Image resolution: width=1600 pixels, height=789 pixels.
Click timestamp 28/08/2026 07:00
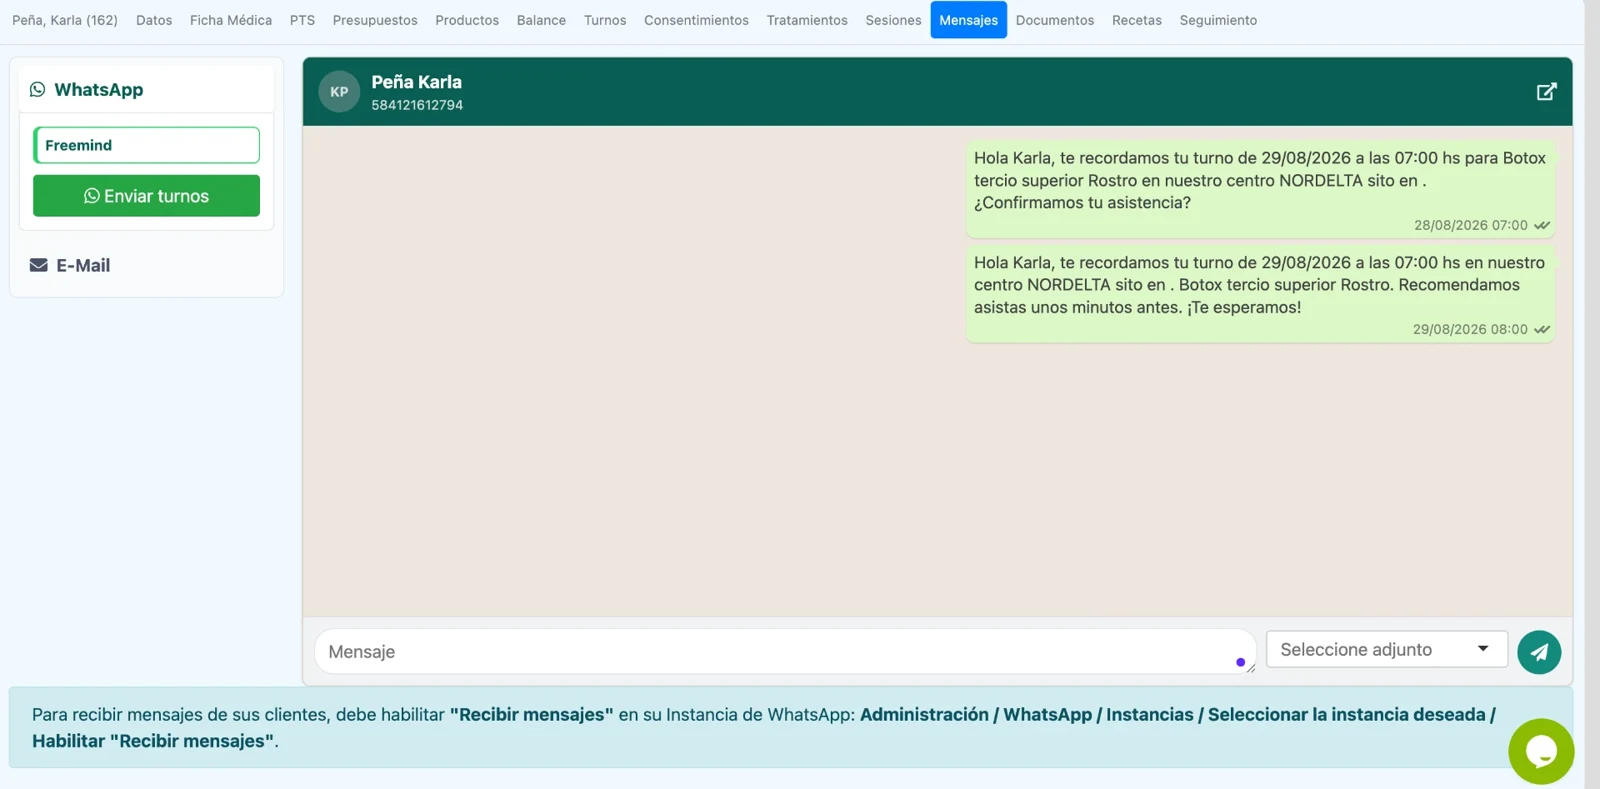[1470, 225]
